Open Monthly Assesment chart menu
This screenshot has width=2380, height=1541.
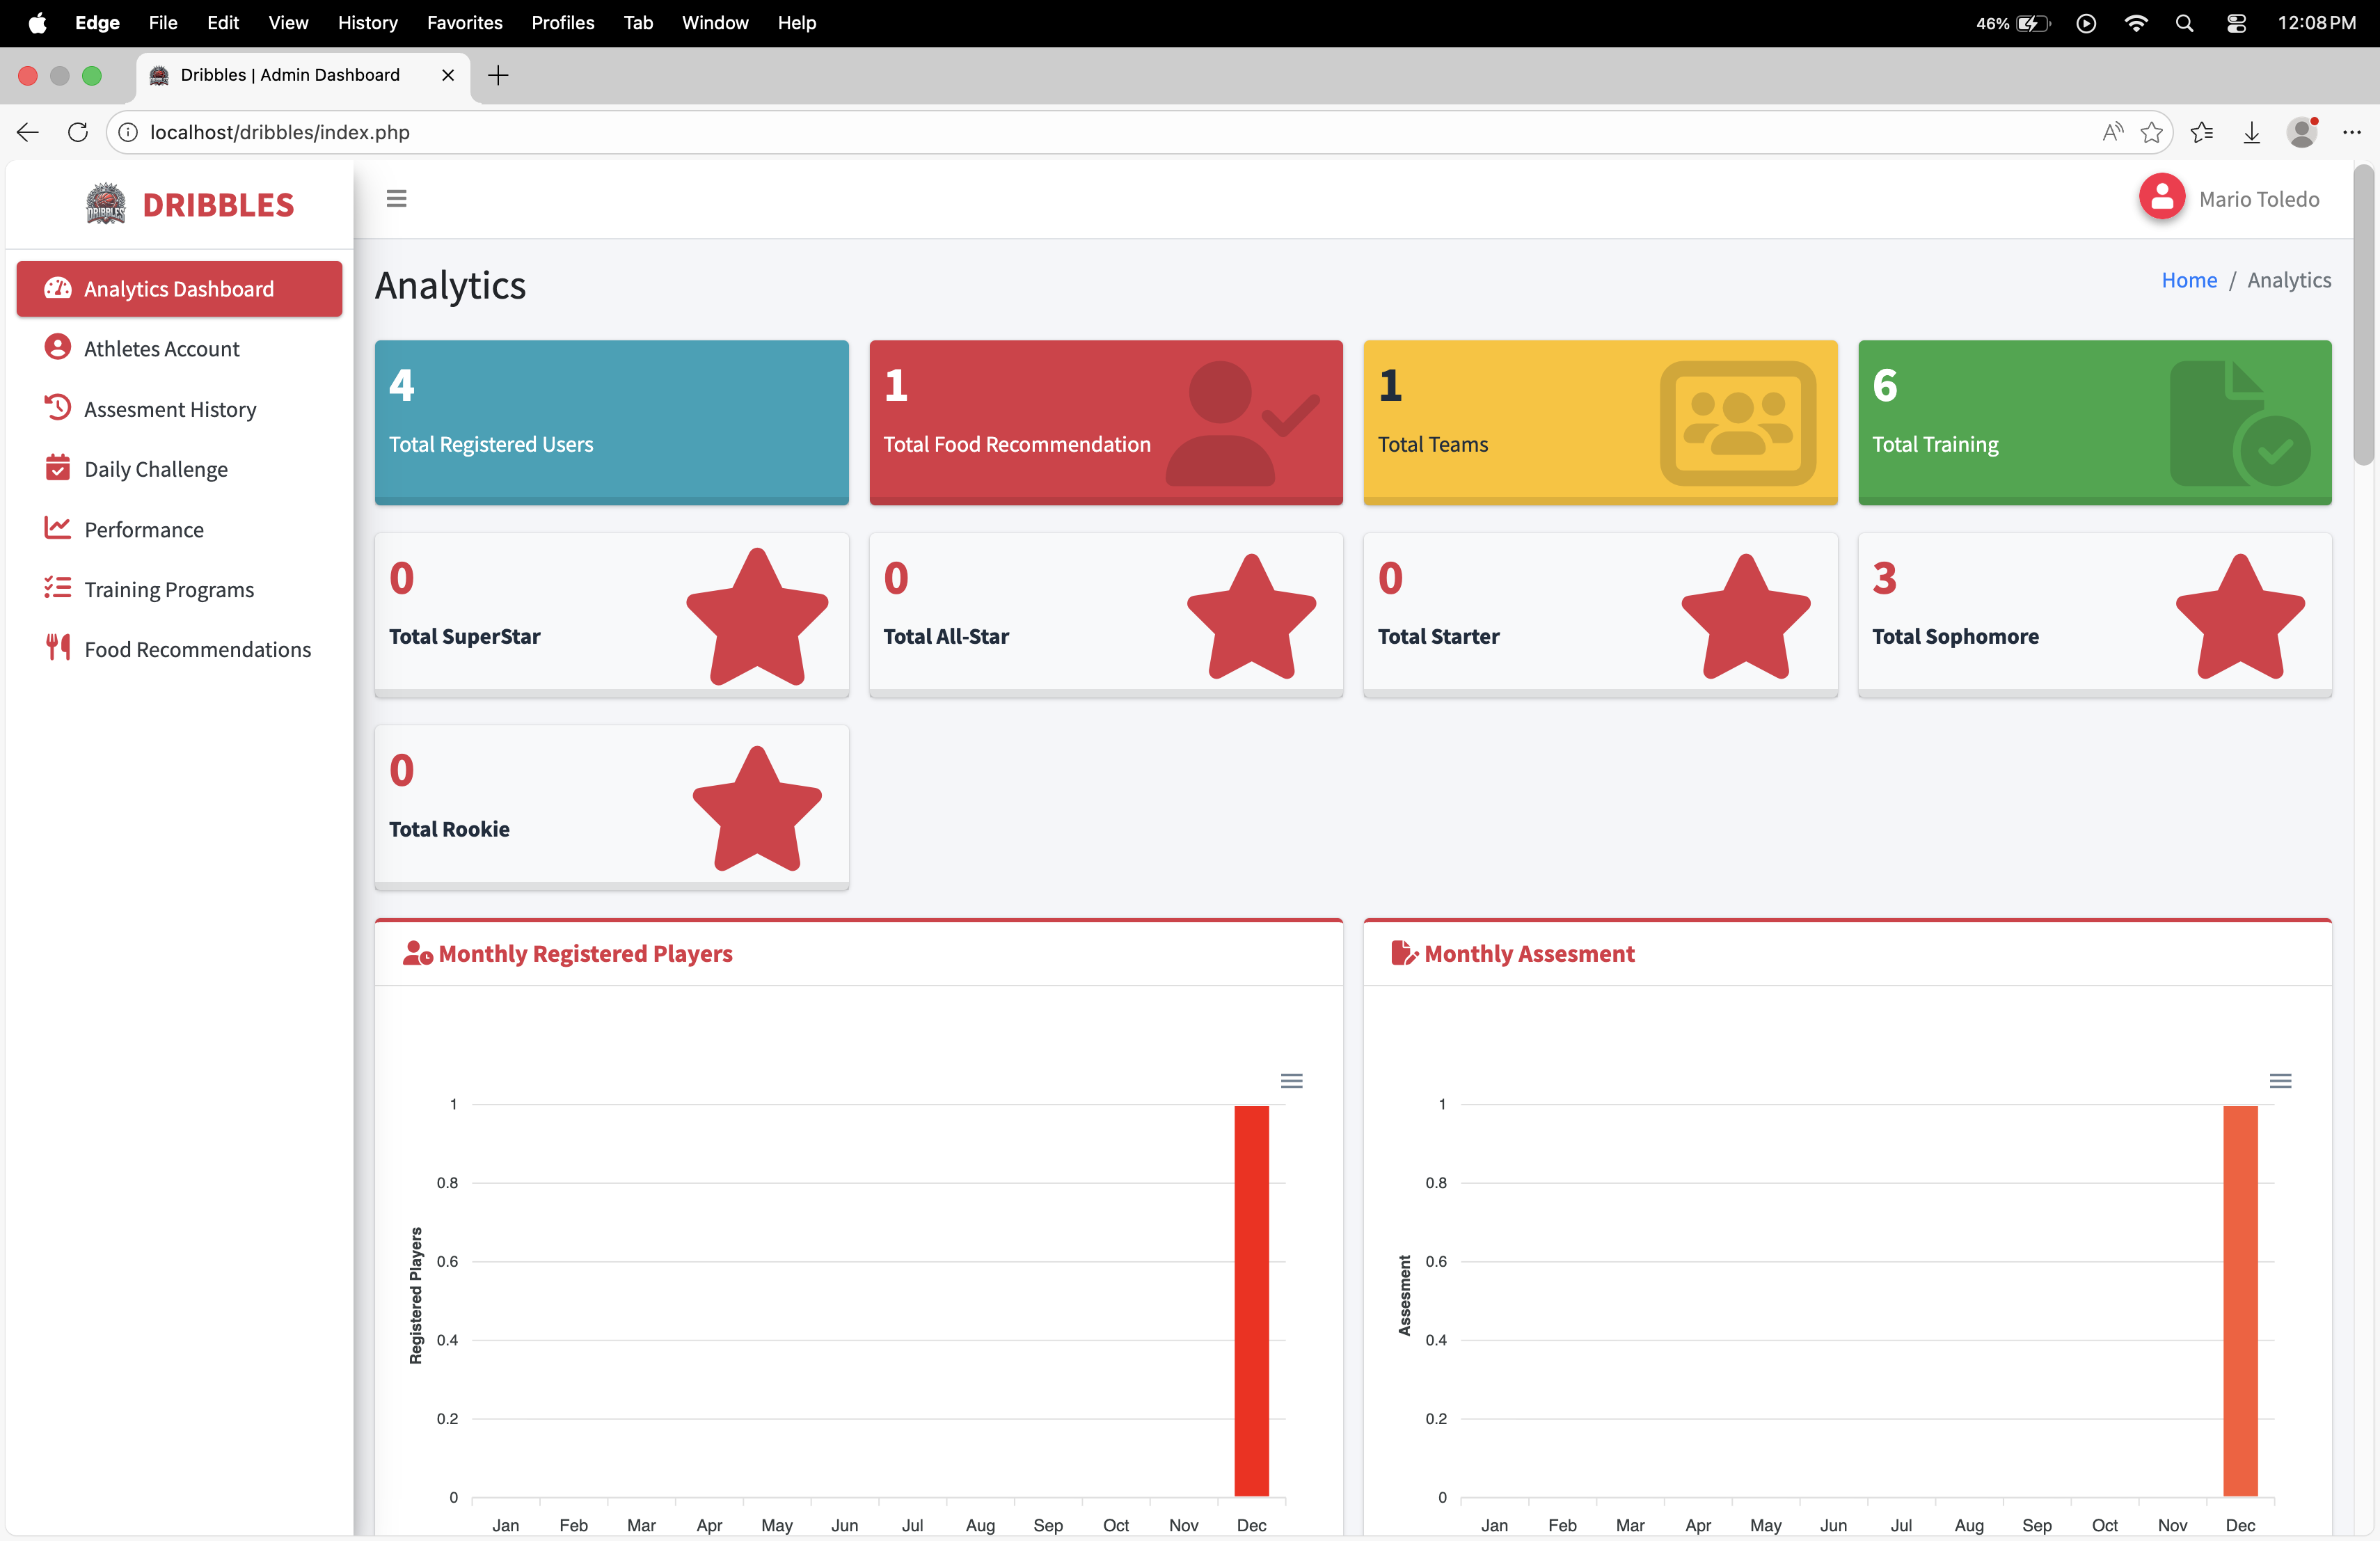click(x=2280, y=1081)
